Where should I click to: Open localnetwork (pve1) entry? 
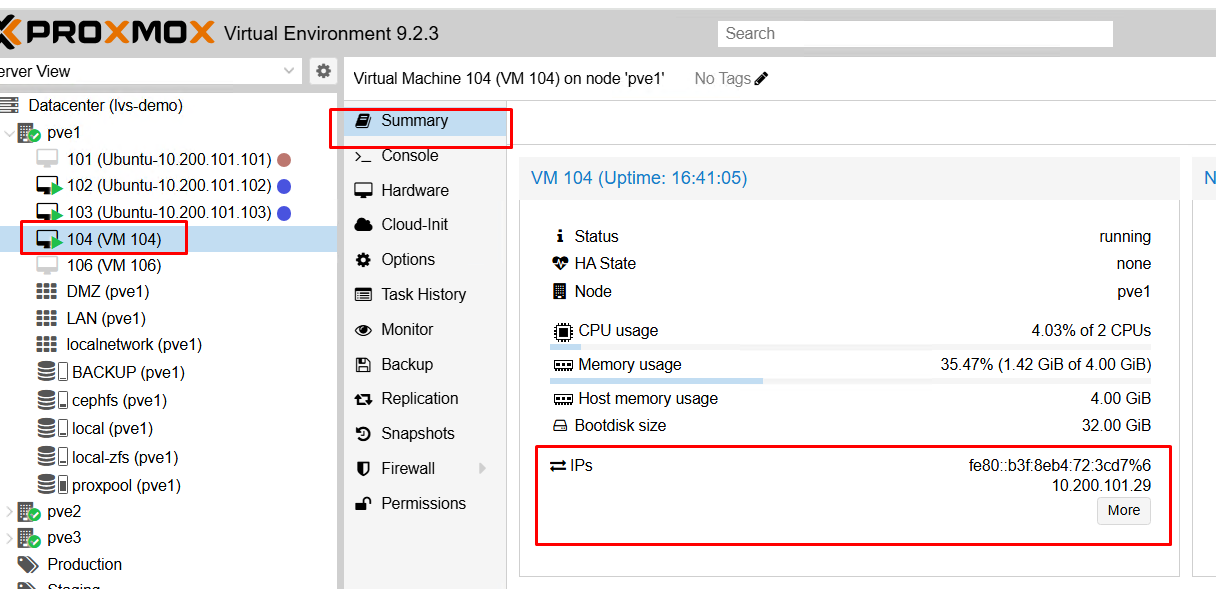click(134, 344)
